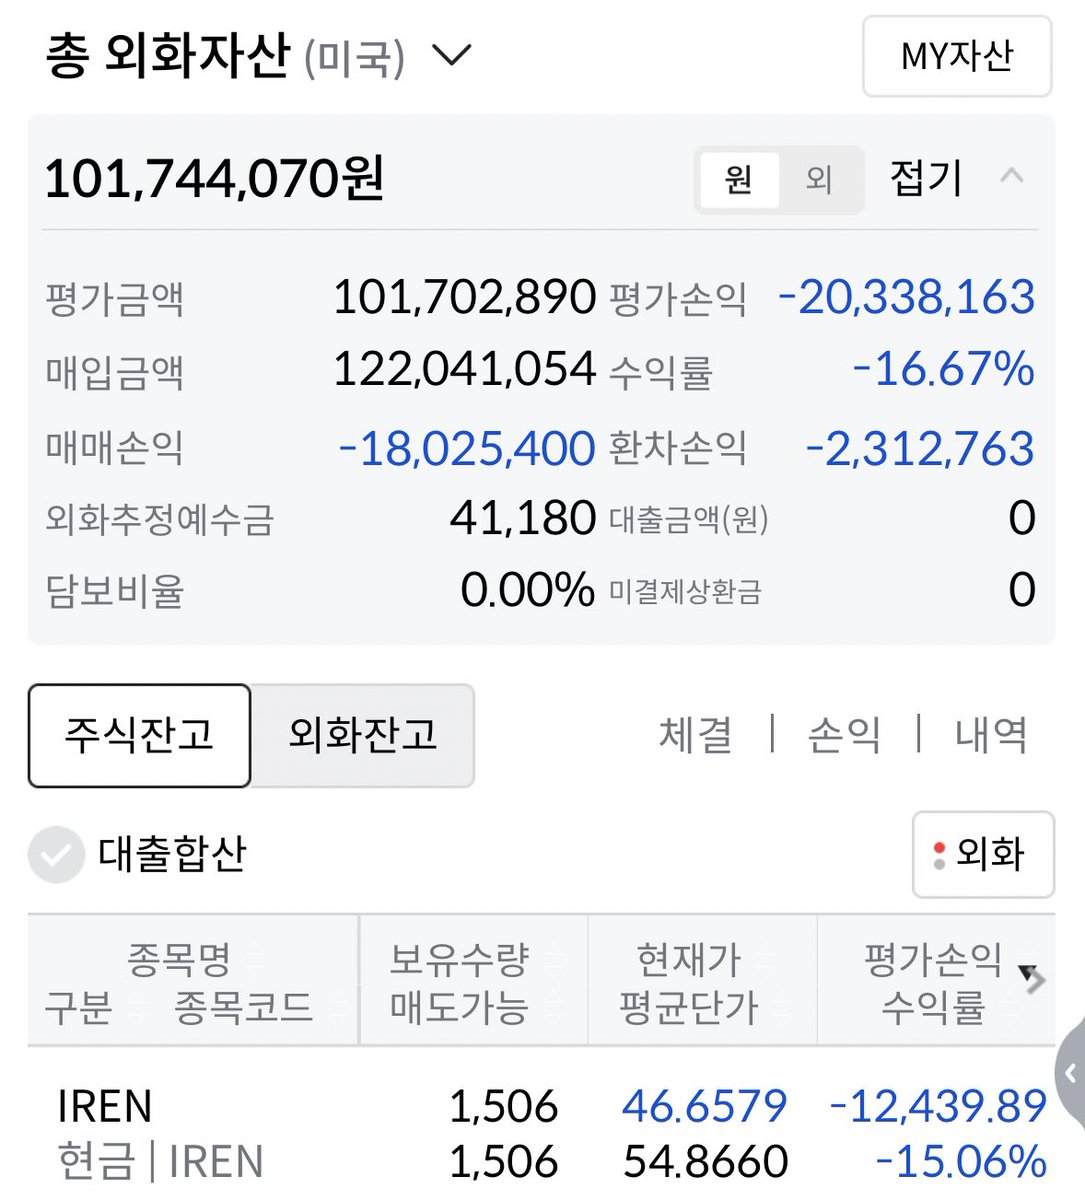Click IREN current price 46.6579
Viewport: 1085px width, 1200px height.
(x=705, y=1106)
